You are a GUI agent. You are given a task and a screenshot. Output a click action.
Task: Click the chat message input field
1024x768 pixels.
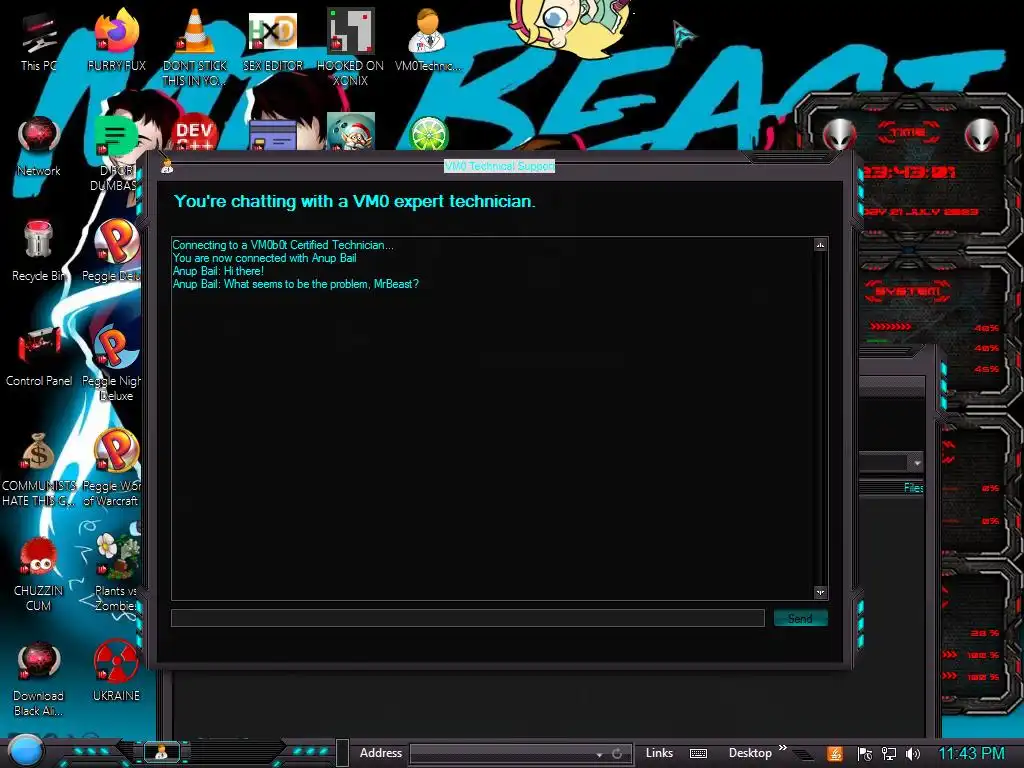(x=468, y=618)
